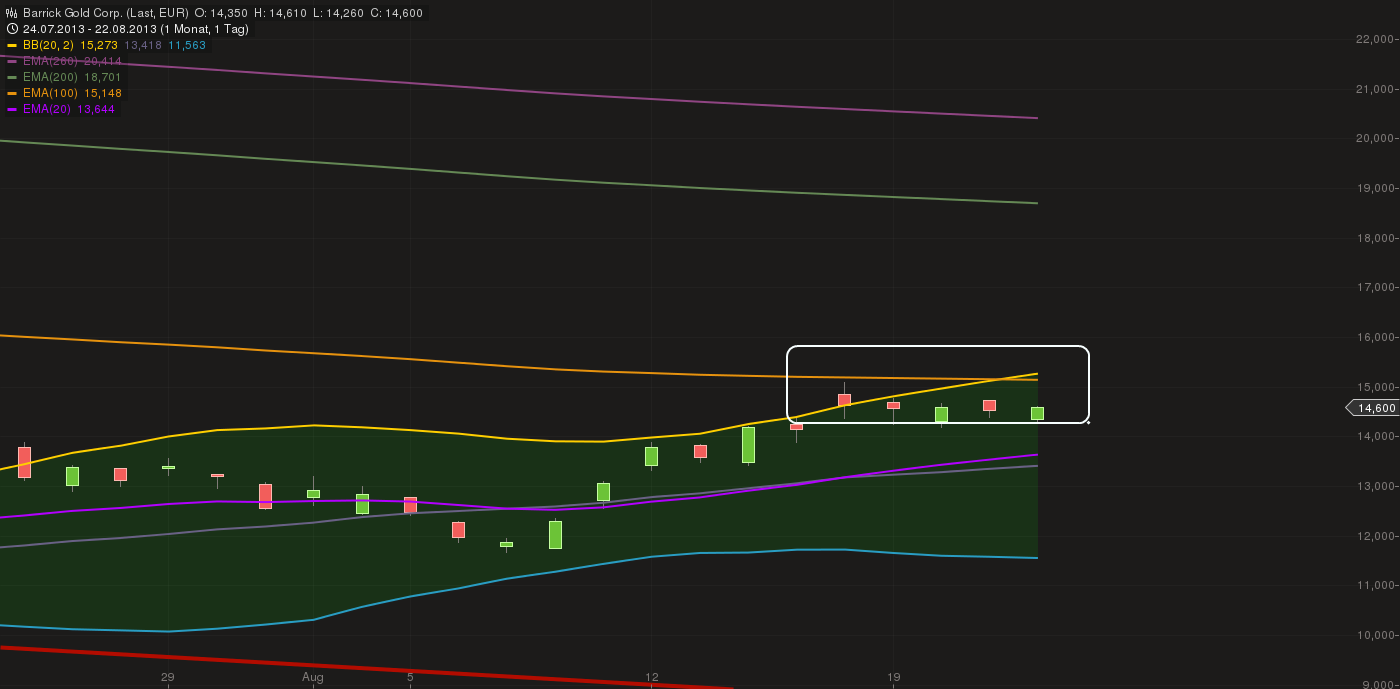
Task: Select the EMA(200) indicator legend entry
Action: [72, 77]
